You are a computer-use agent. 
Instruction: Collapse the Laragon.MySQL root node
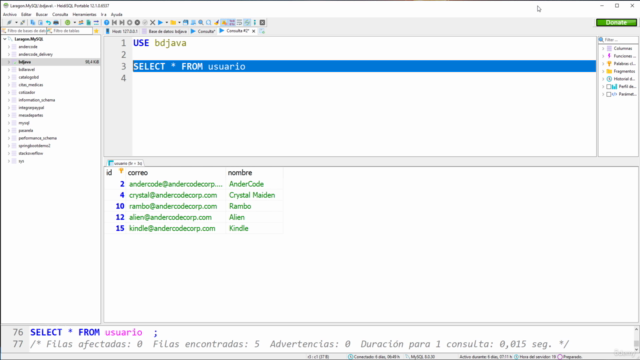pyautogui.click(x=4, y=39)
